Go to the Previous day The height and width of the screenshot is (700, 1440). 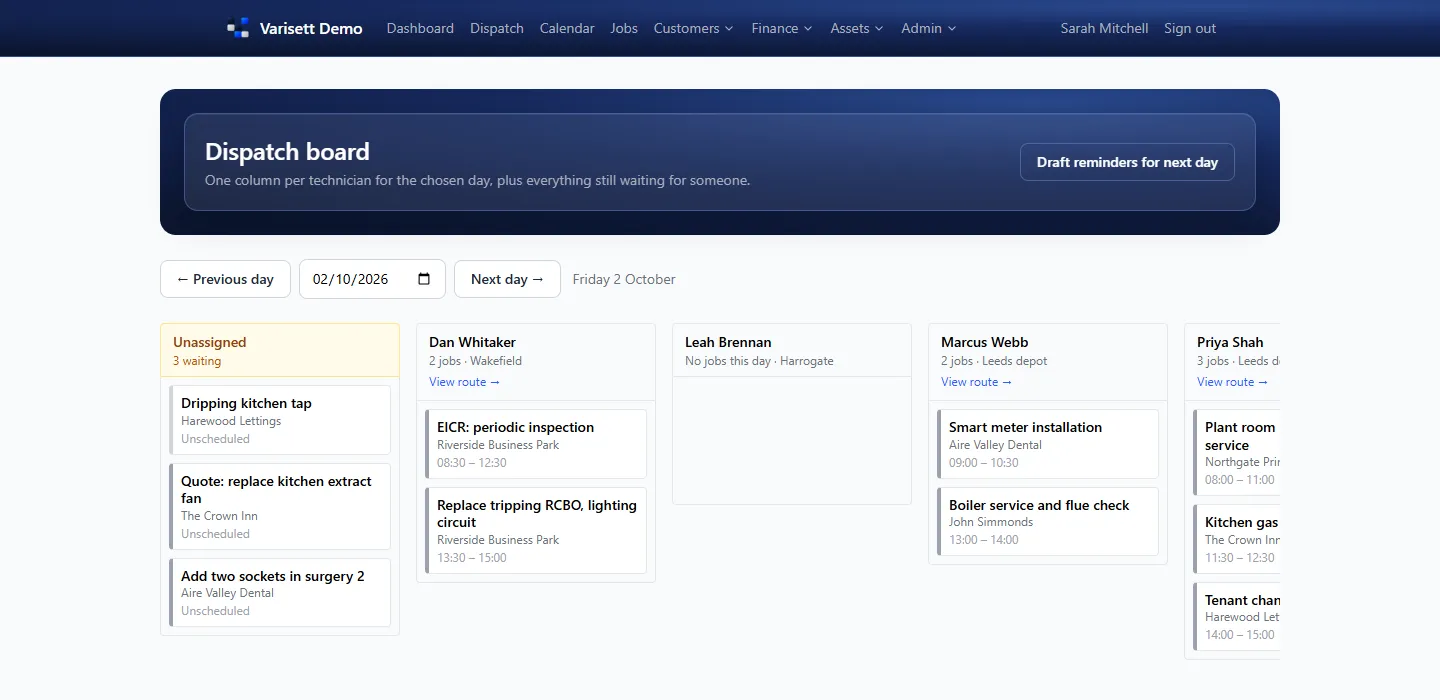[x=225, y=279]
